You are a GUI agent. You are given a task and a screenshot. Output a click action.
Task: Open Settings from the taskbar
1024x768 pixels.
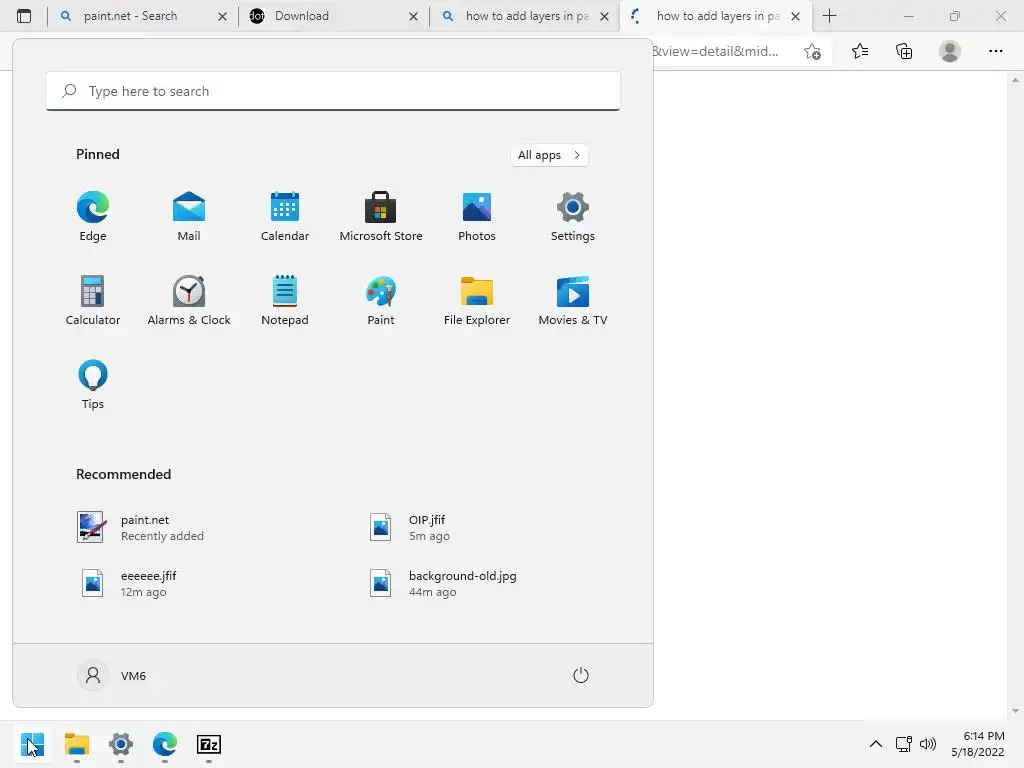click(121, 744)
